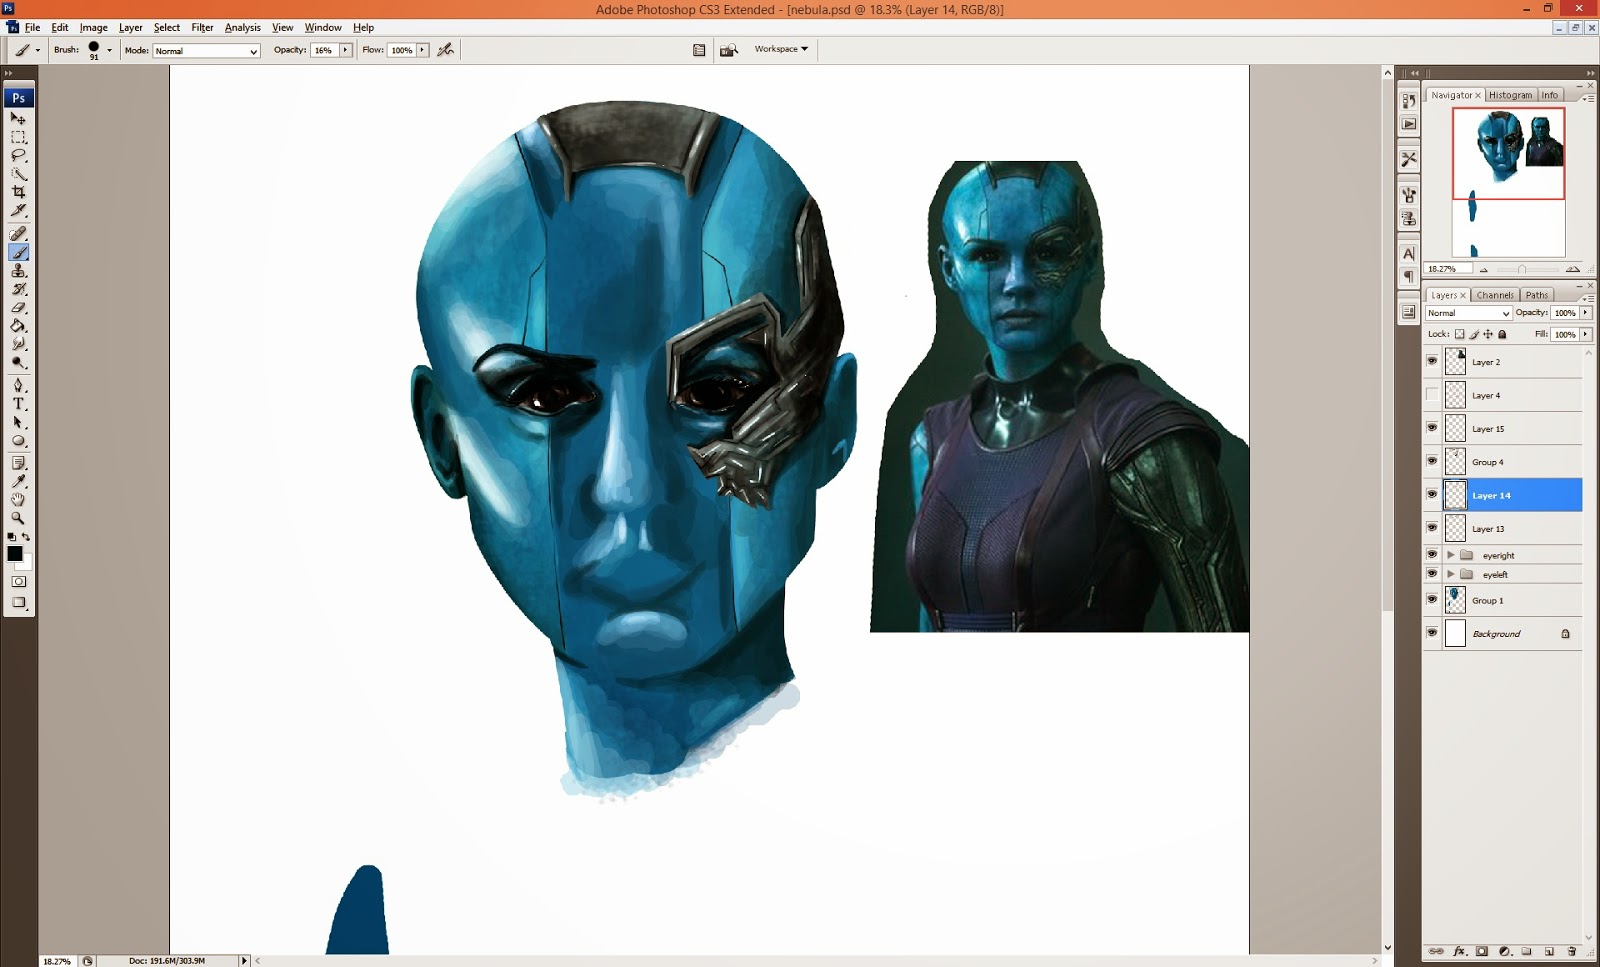Select the Horizontal Type tool
This screenshot has width=1600, height=967.
pyautogui.click(x=18, y=404)
